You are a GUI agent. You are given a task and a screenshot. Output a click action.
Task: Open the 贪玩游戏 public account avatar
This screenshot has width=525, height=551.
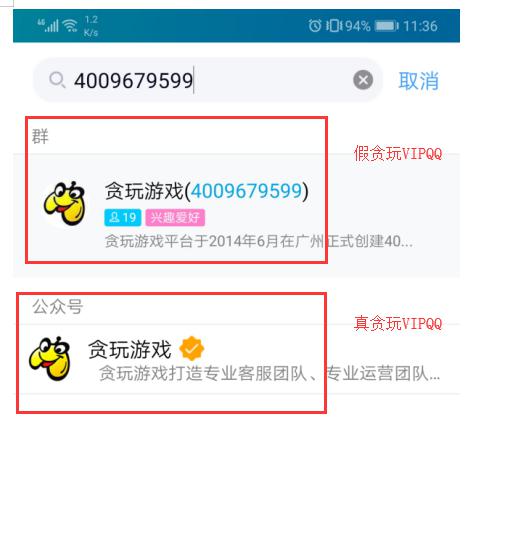coord(50,358)
